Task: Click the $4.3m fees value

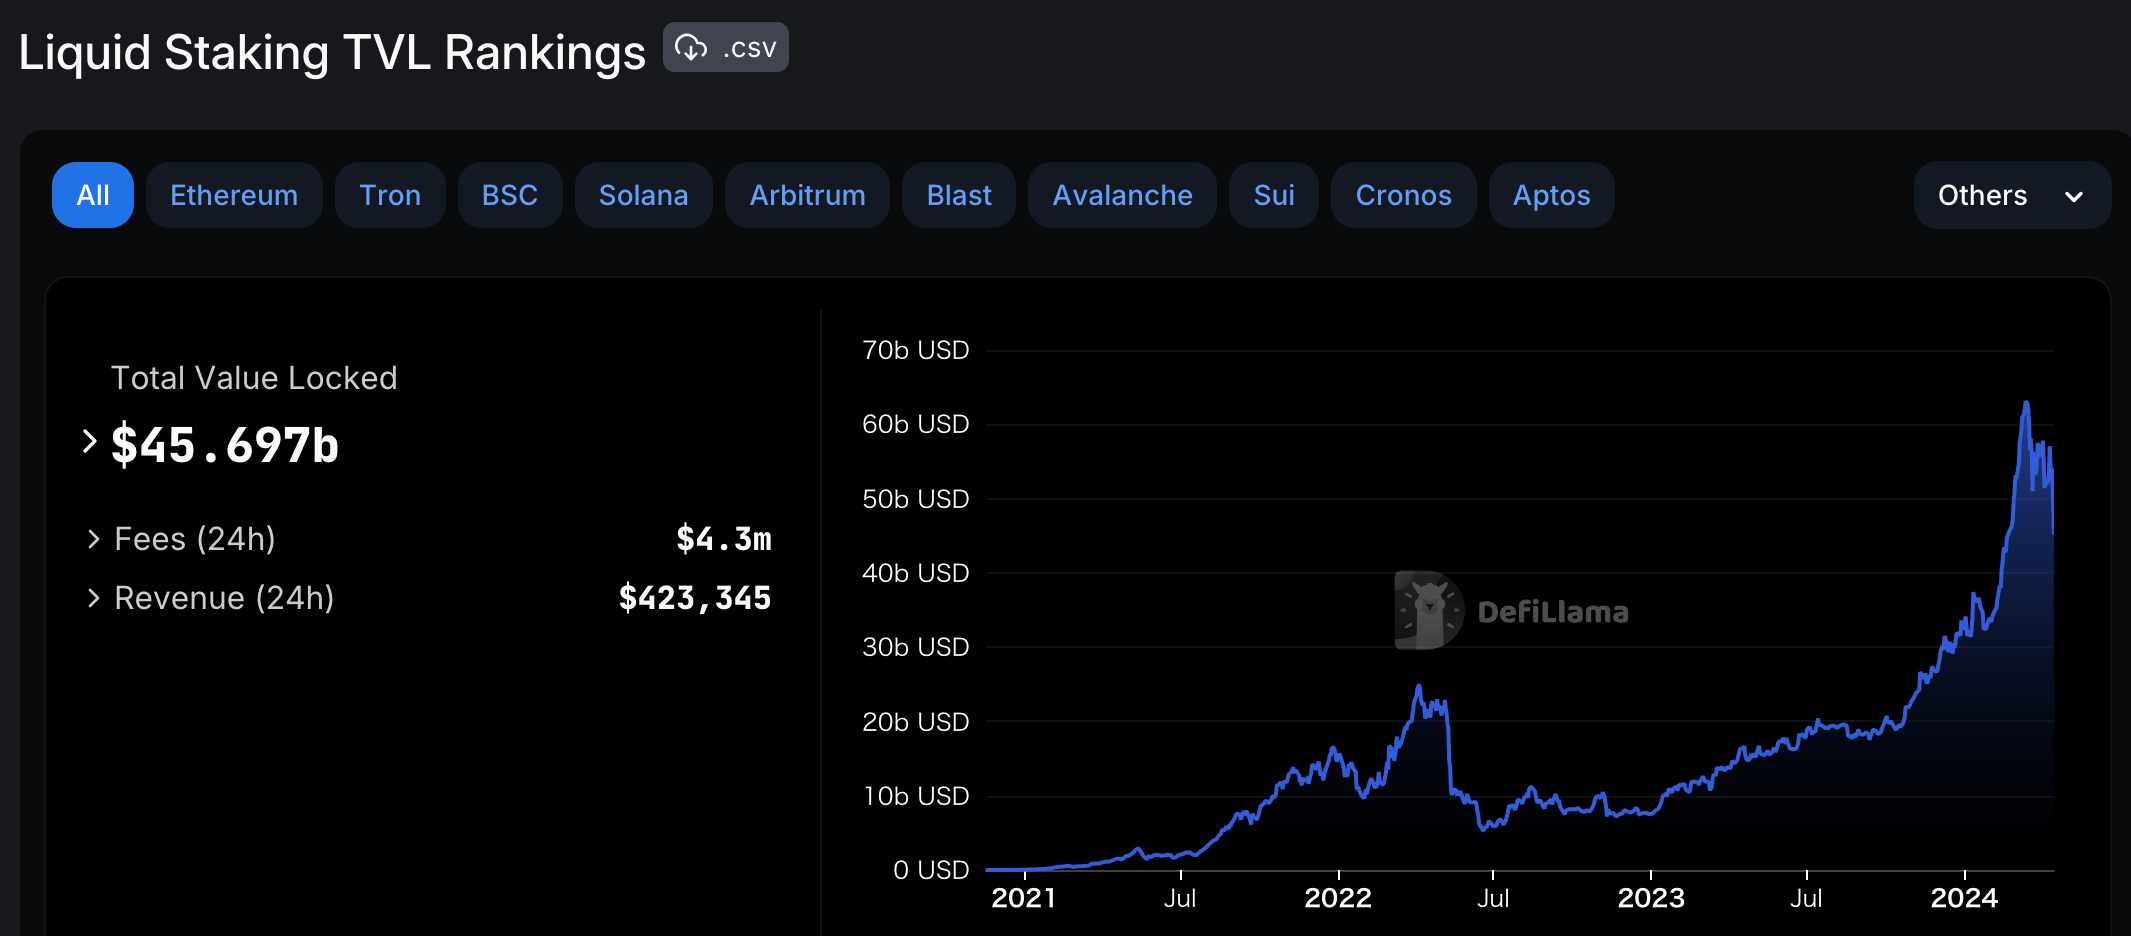Action: pos(724,539)
